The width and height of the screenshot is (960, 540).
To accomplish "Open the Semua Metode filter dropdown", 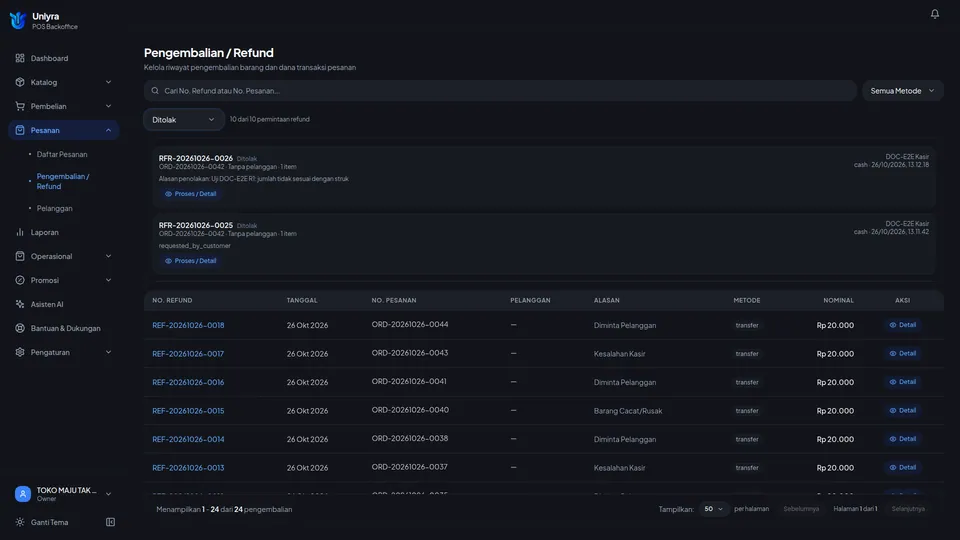I will (x=902, y=91).
